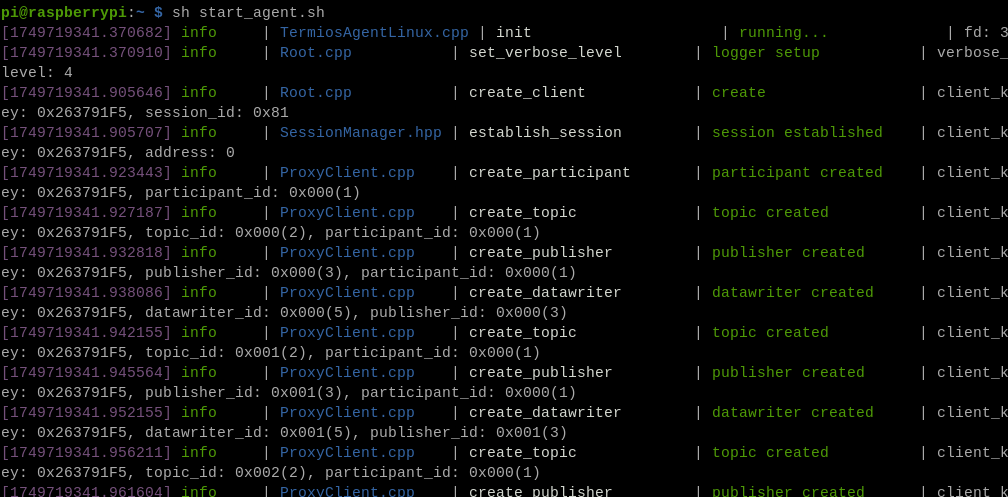The width and height of the screenshot is (1008, 497).
Task: Click the init function name
Action: click(x=513, y=33)
